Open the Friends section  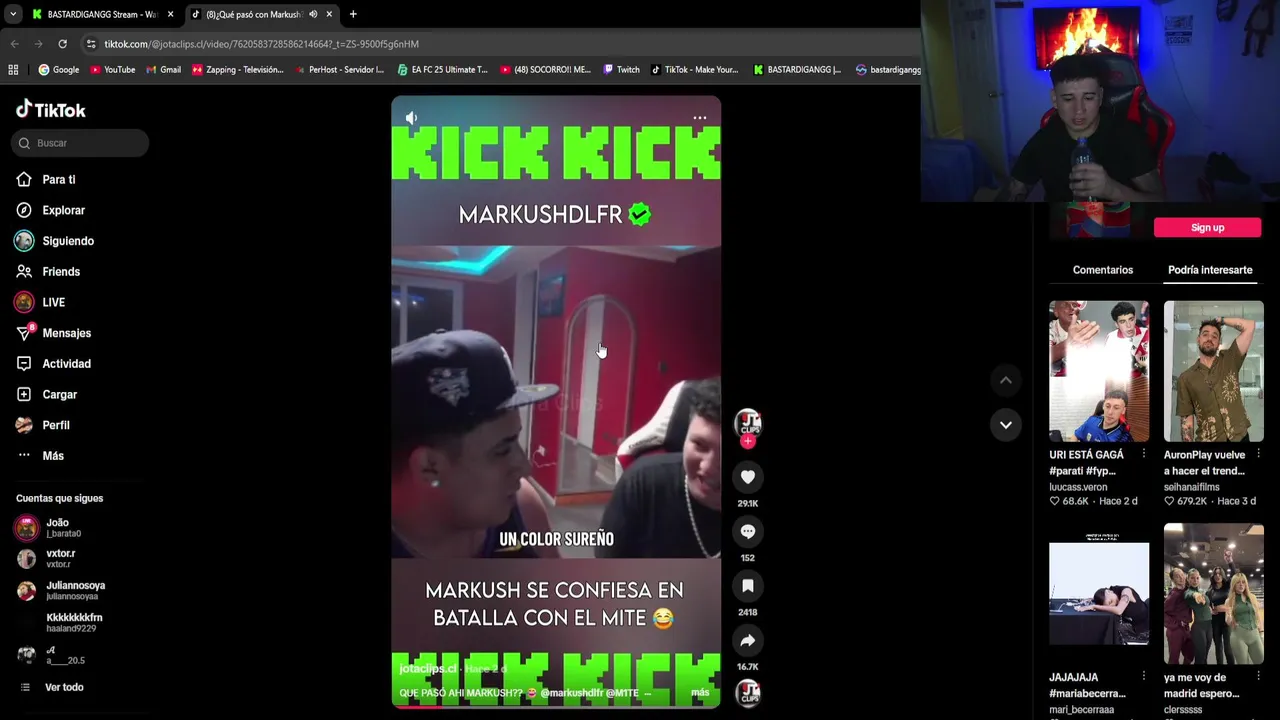48,272
